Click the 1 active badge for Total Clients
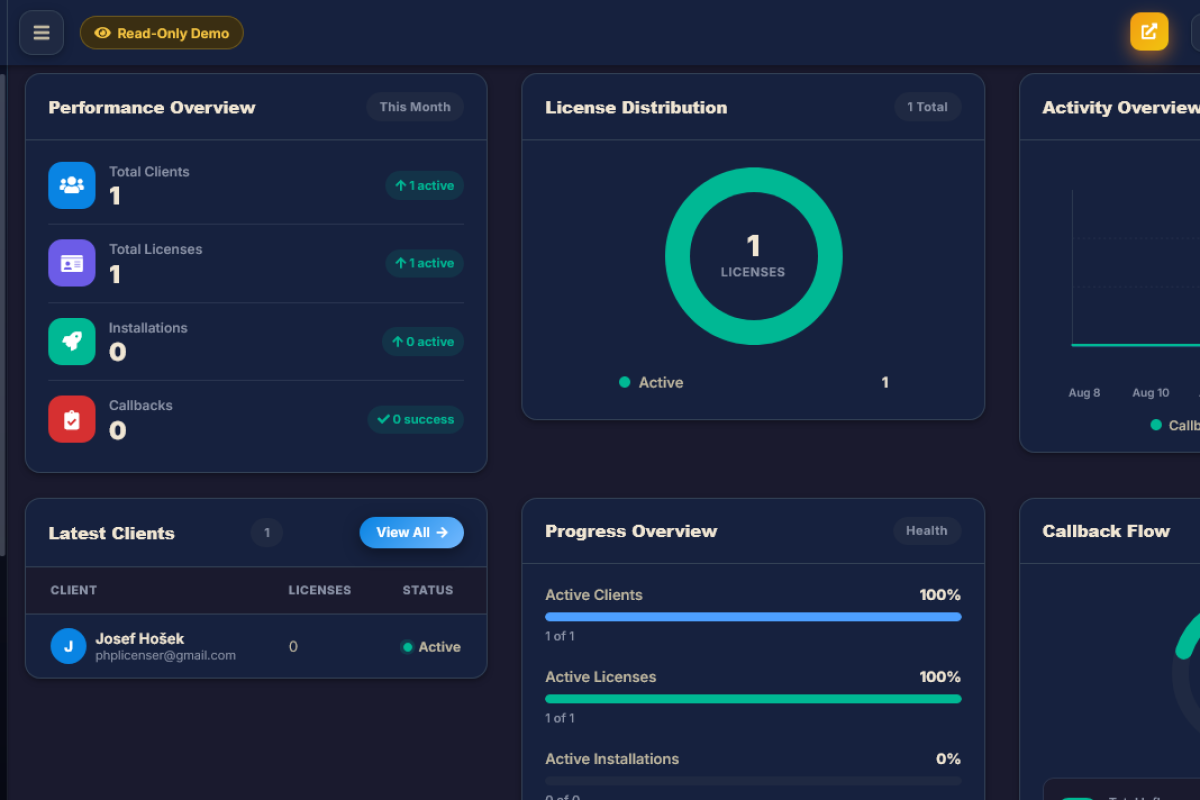 pos(425,185)
